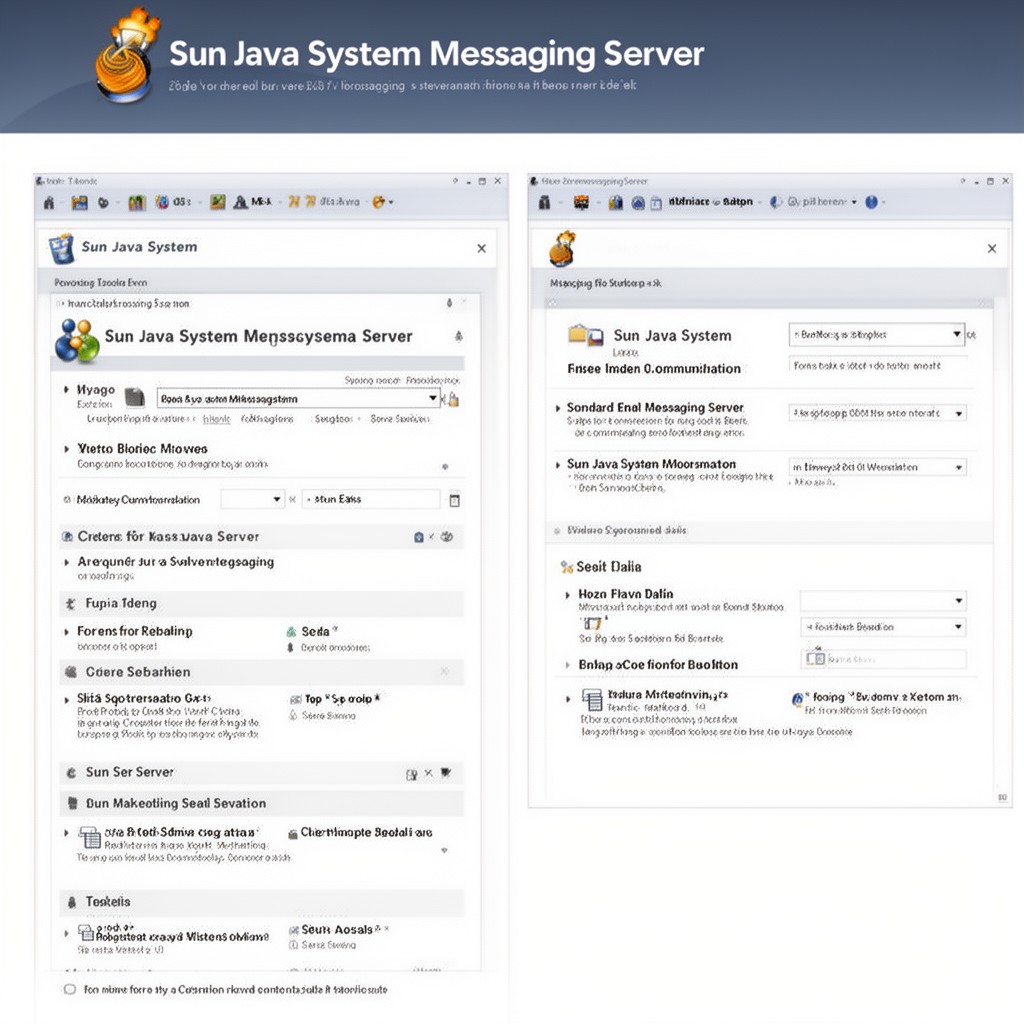
Task: Expand the 'Forens fror Rebalinp' row
Action: point(66,632)
